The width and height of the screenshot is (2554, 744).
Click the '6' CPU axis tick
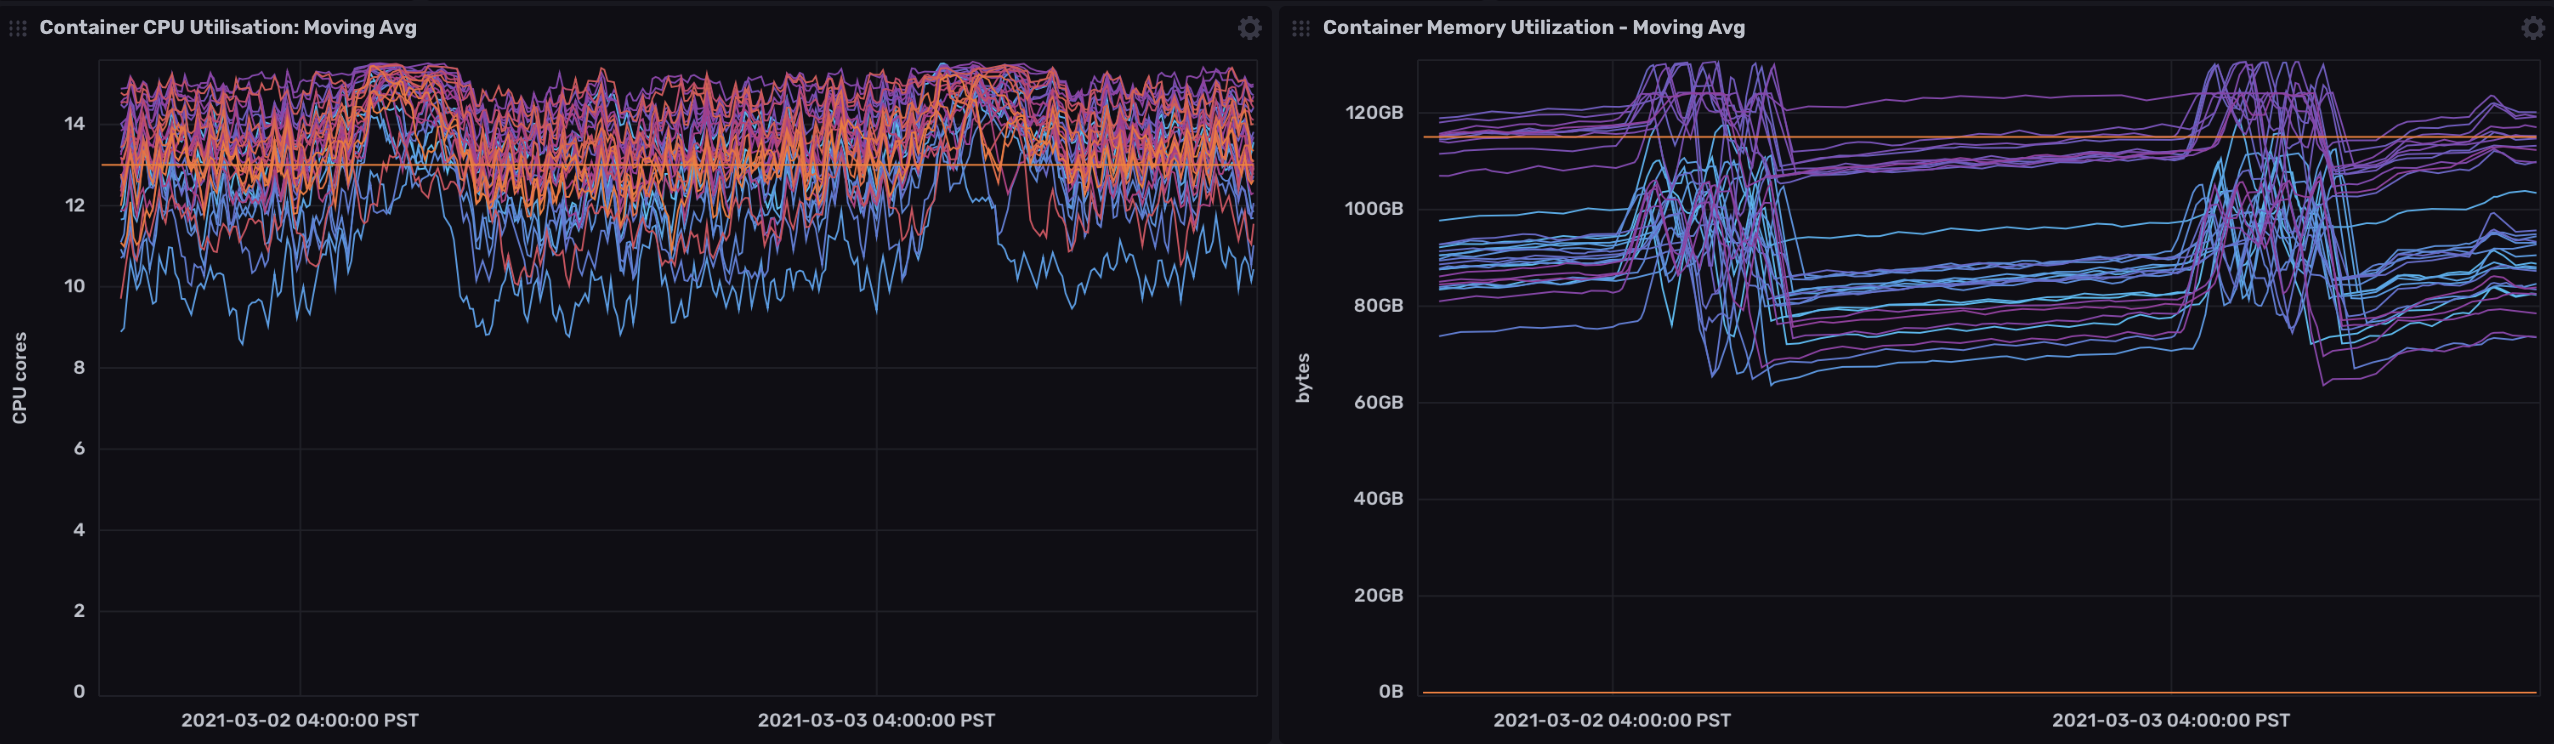click(x=79, y=448)
